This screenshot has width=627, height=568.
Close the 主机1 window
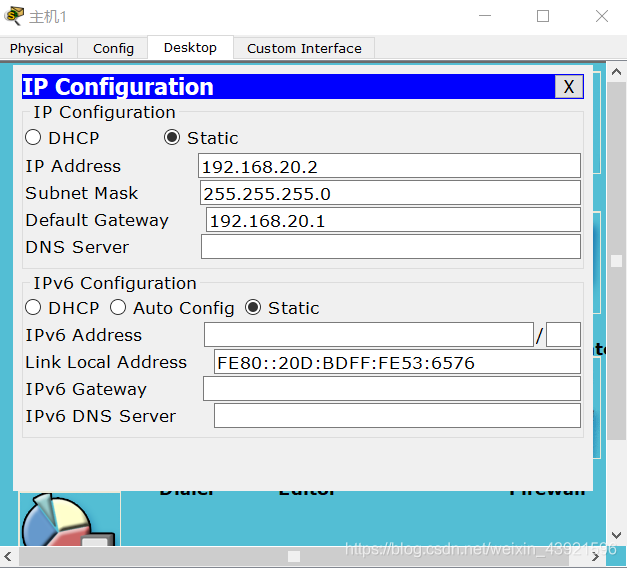click(x=601, y=16)
